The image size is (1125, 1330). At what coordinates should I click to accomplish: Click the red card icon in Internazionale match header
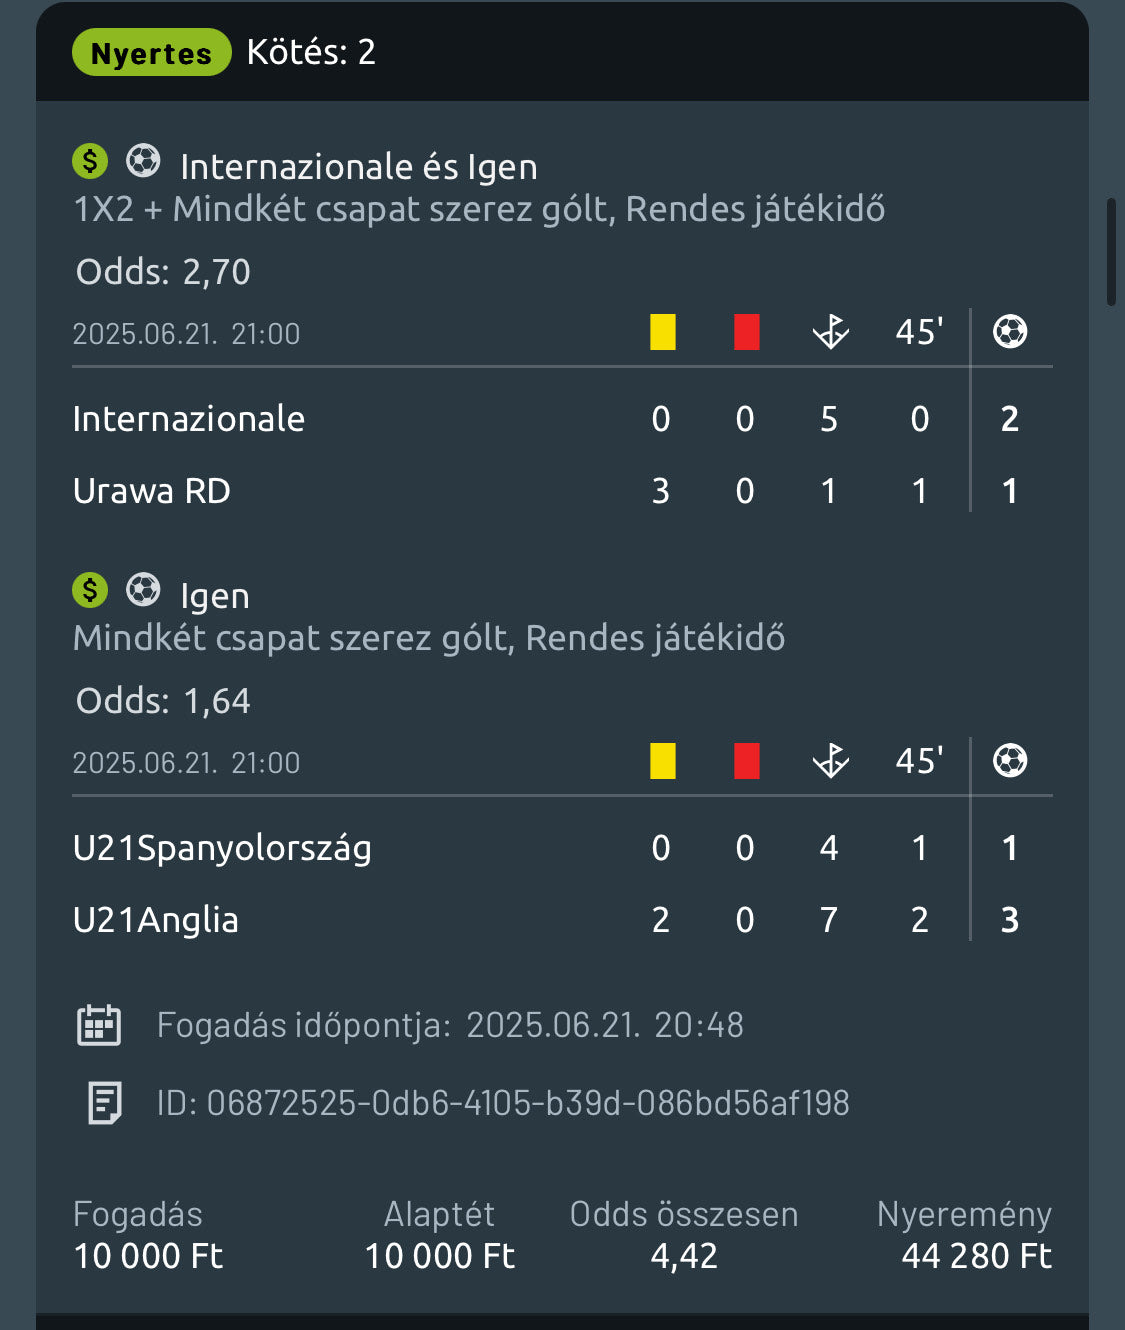click(x=746, y=332)
